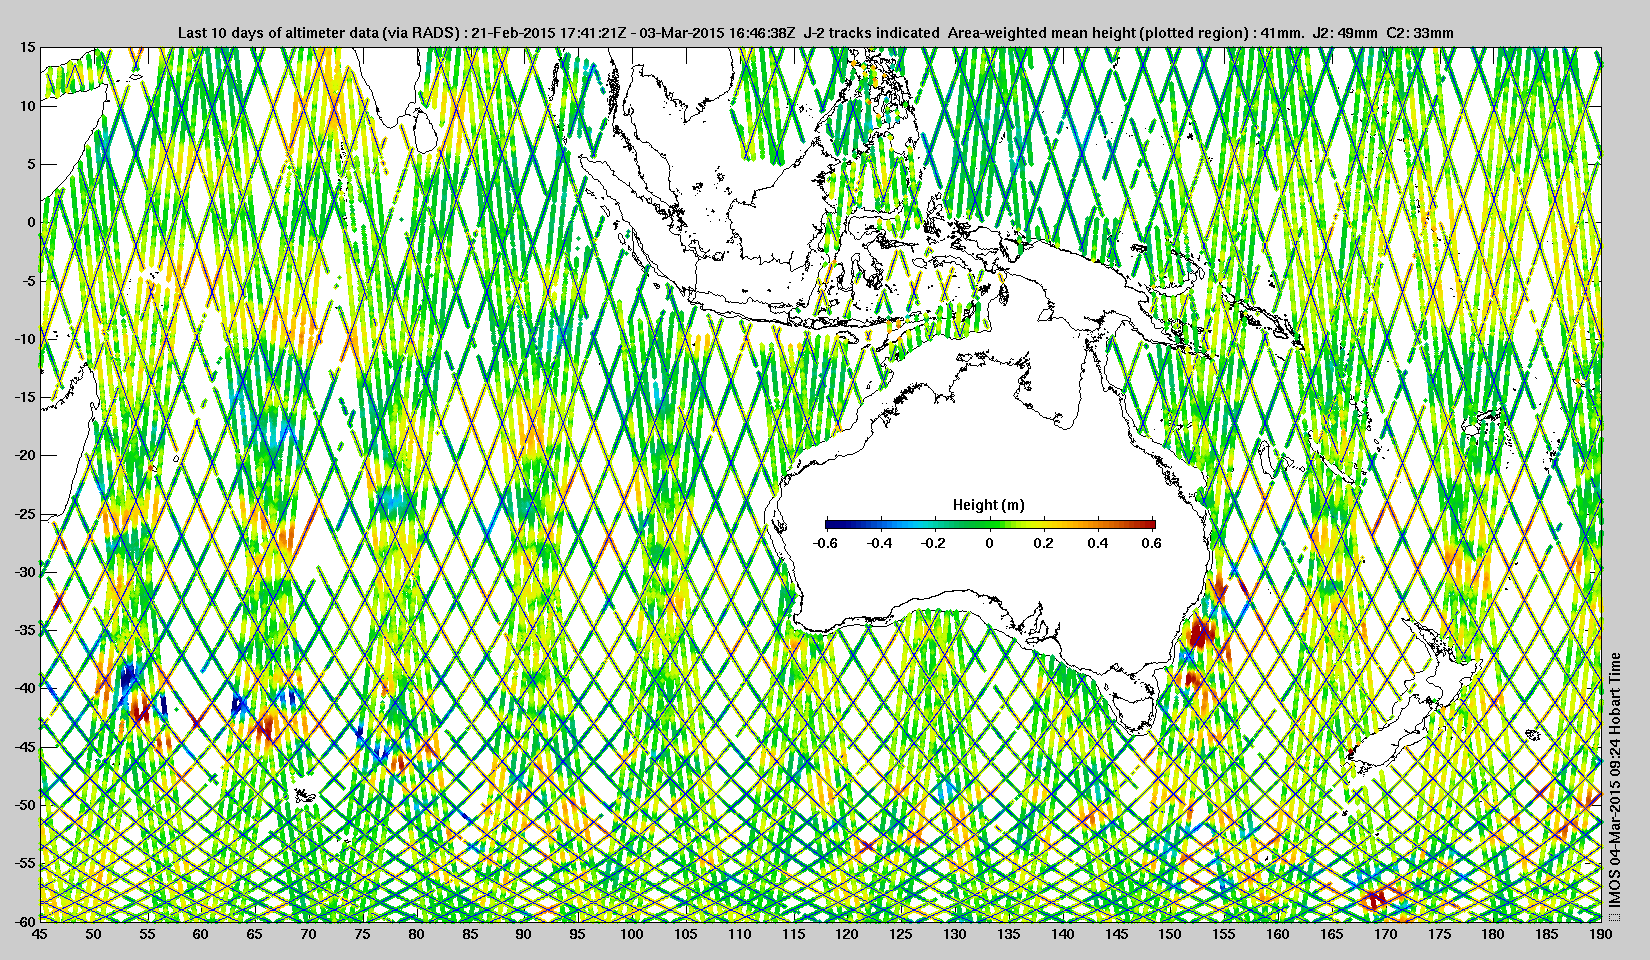Click the latitude axis label "-25"

[x=24, y=514]
